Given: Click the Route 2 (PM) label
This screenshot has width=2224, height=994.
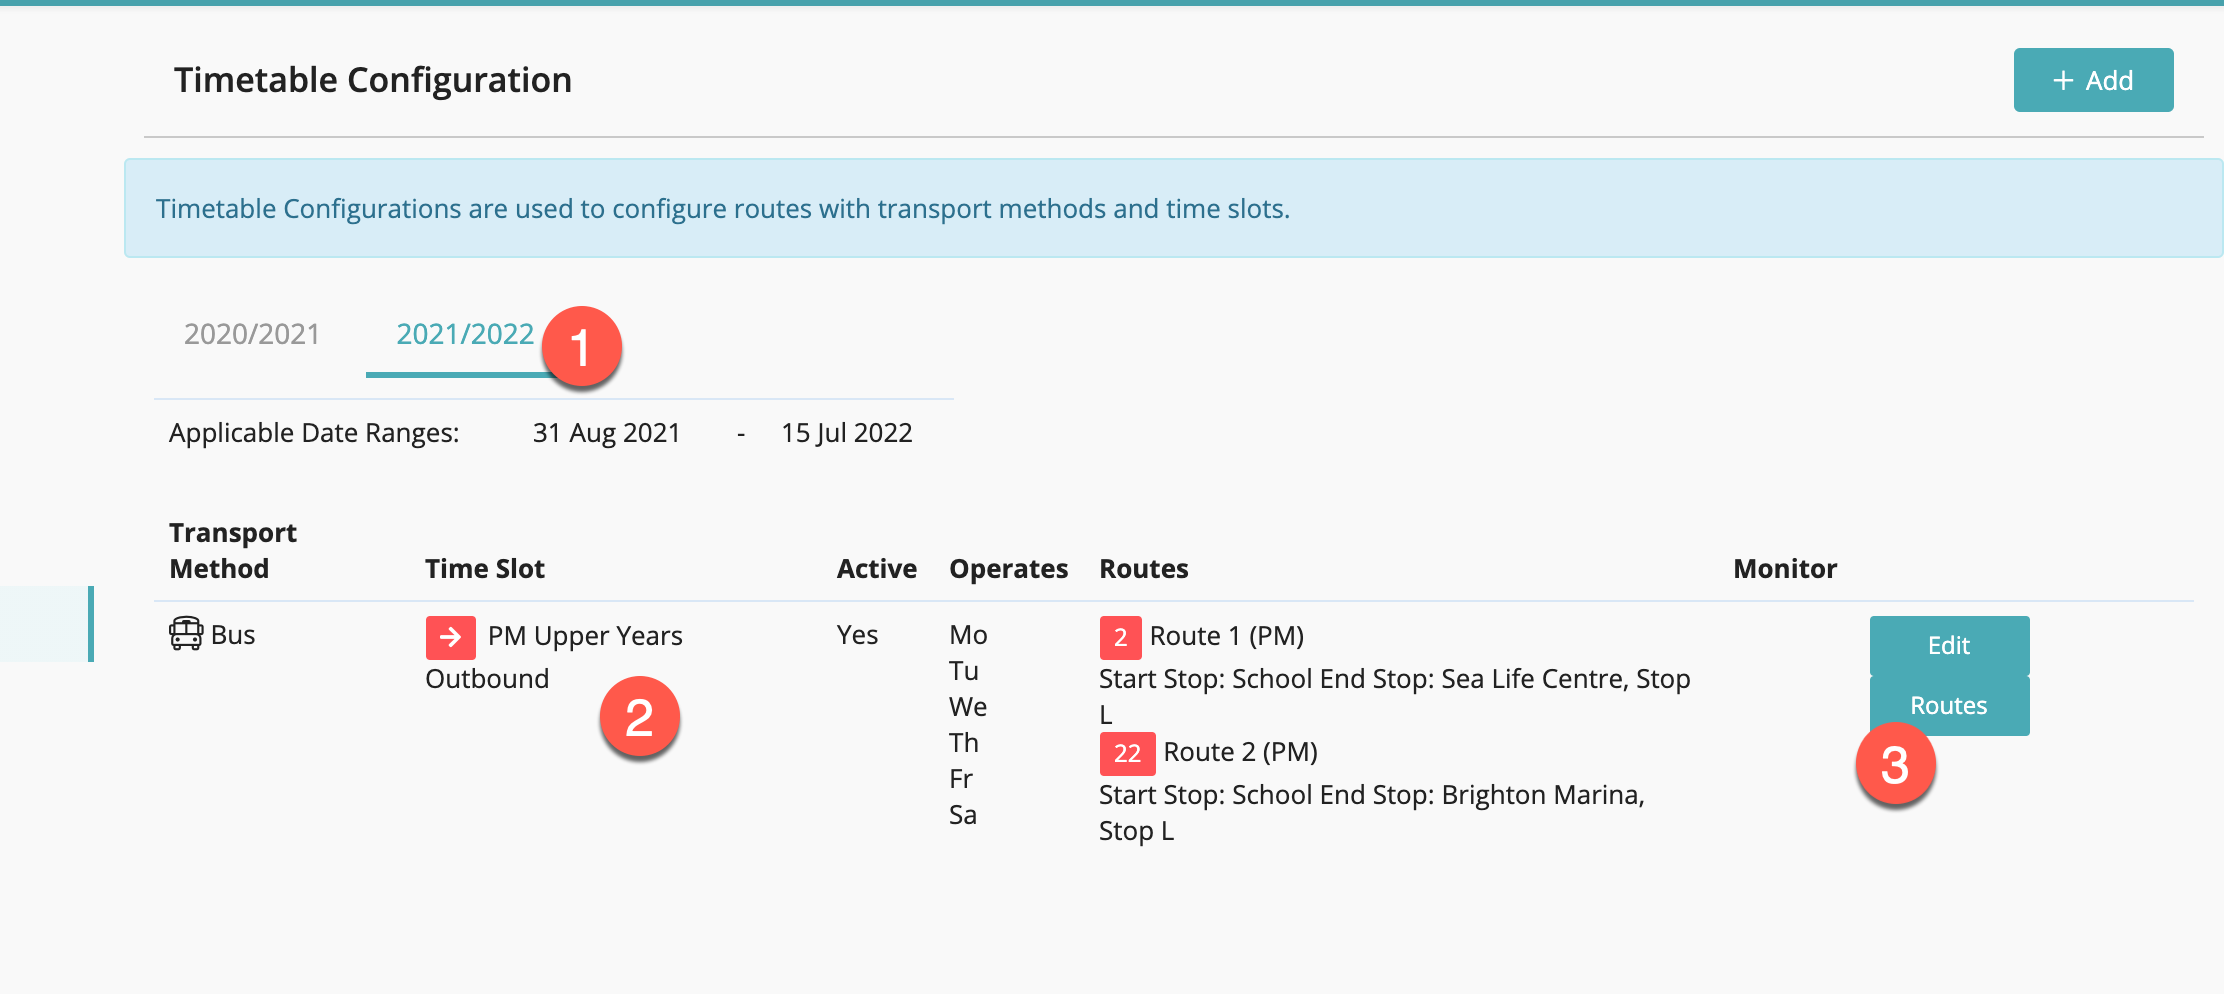Looking at the screenshot, I should click(1240, 752).
